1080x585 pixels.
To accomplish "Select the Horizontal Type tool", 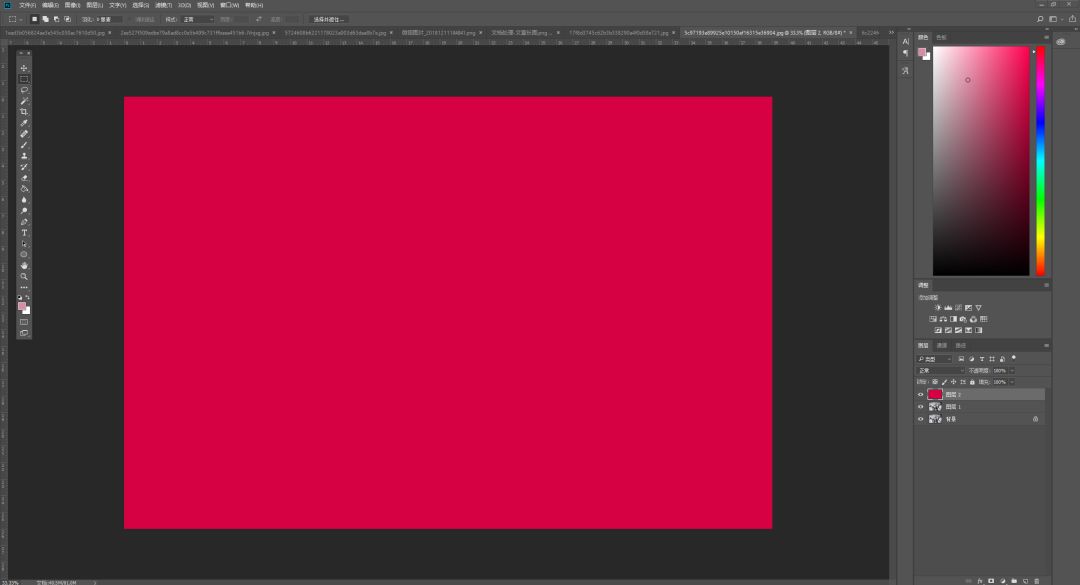I will (24, 233).
